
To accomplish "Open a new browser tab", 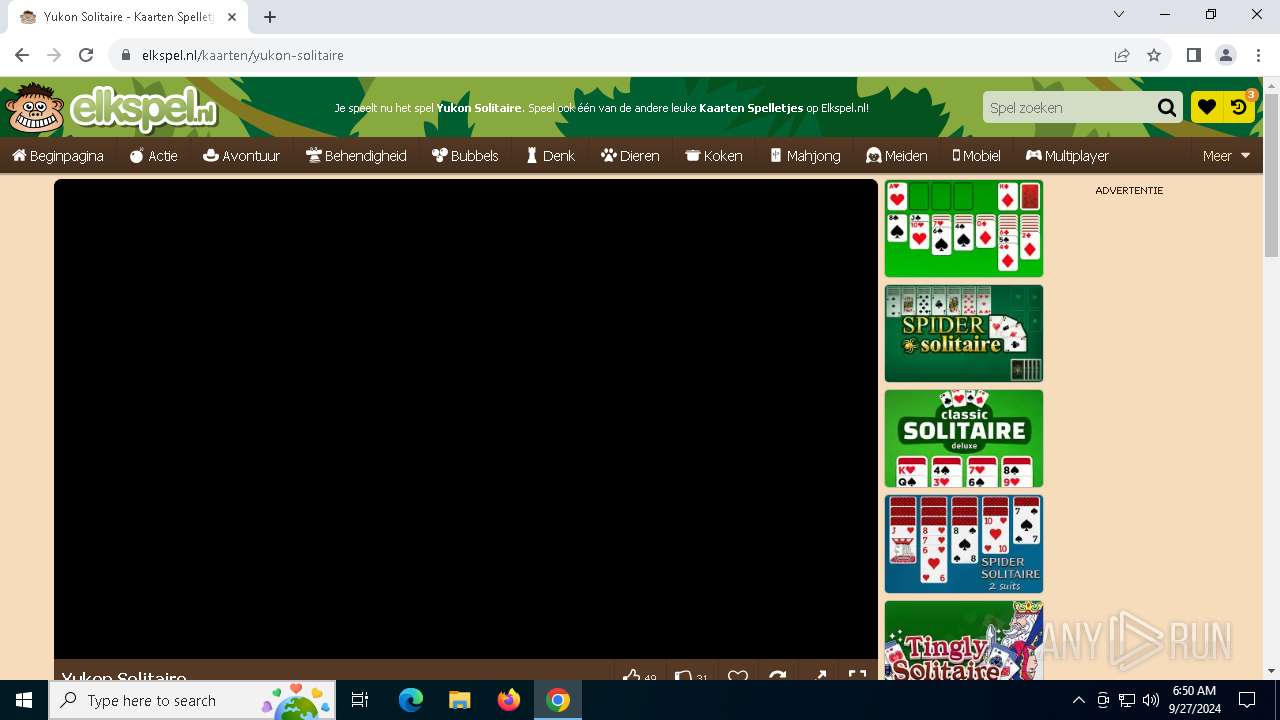I will (270, 17).
